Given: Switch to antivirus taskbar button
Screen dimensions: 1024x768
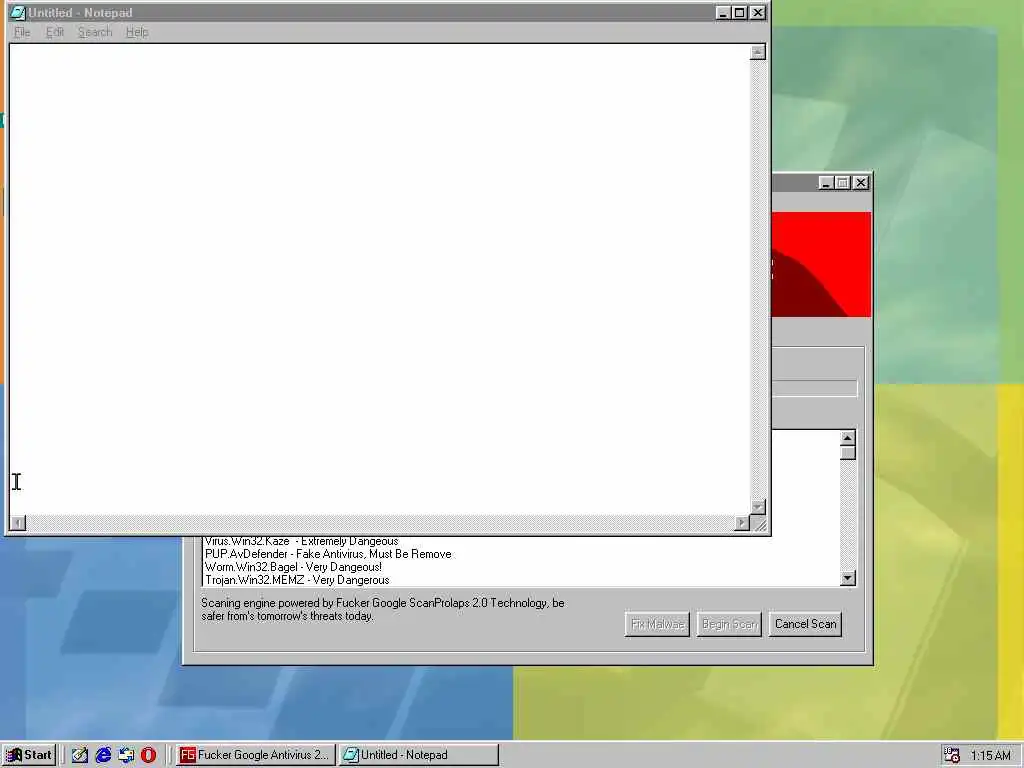Looking at the screenshot, I should 256,755.
